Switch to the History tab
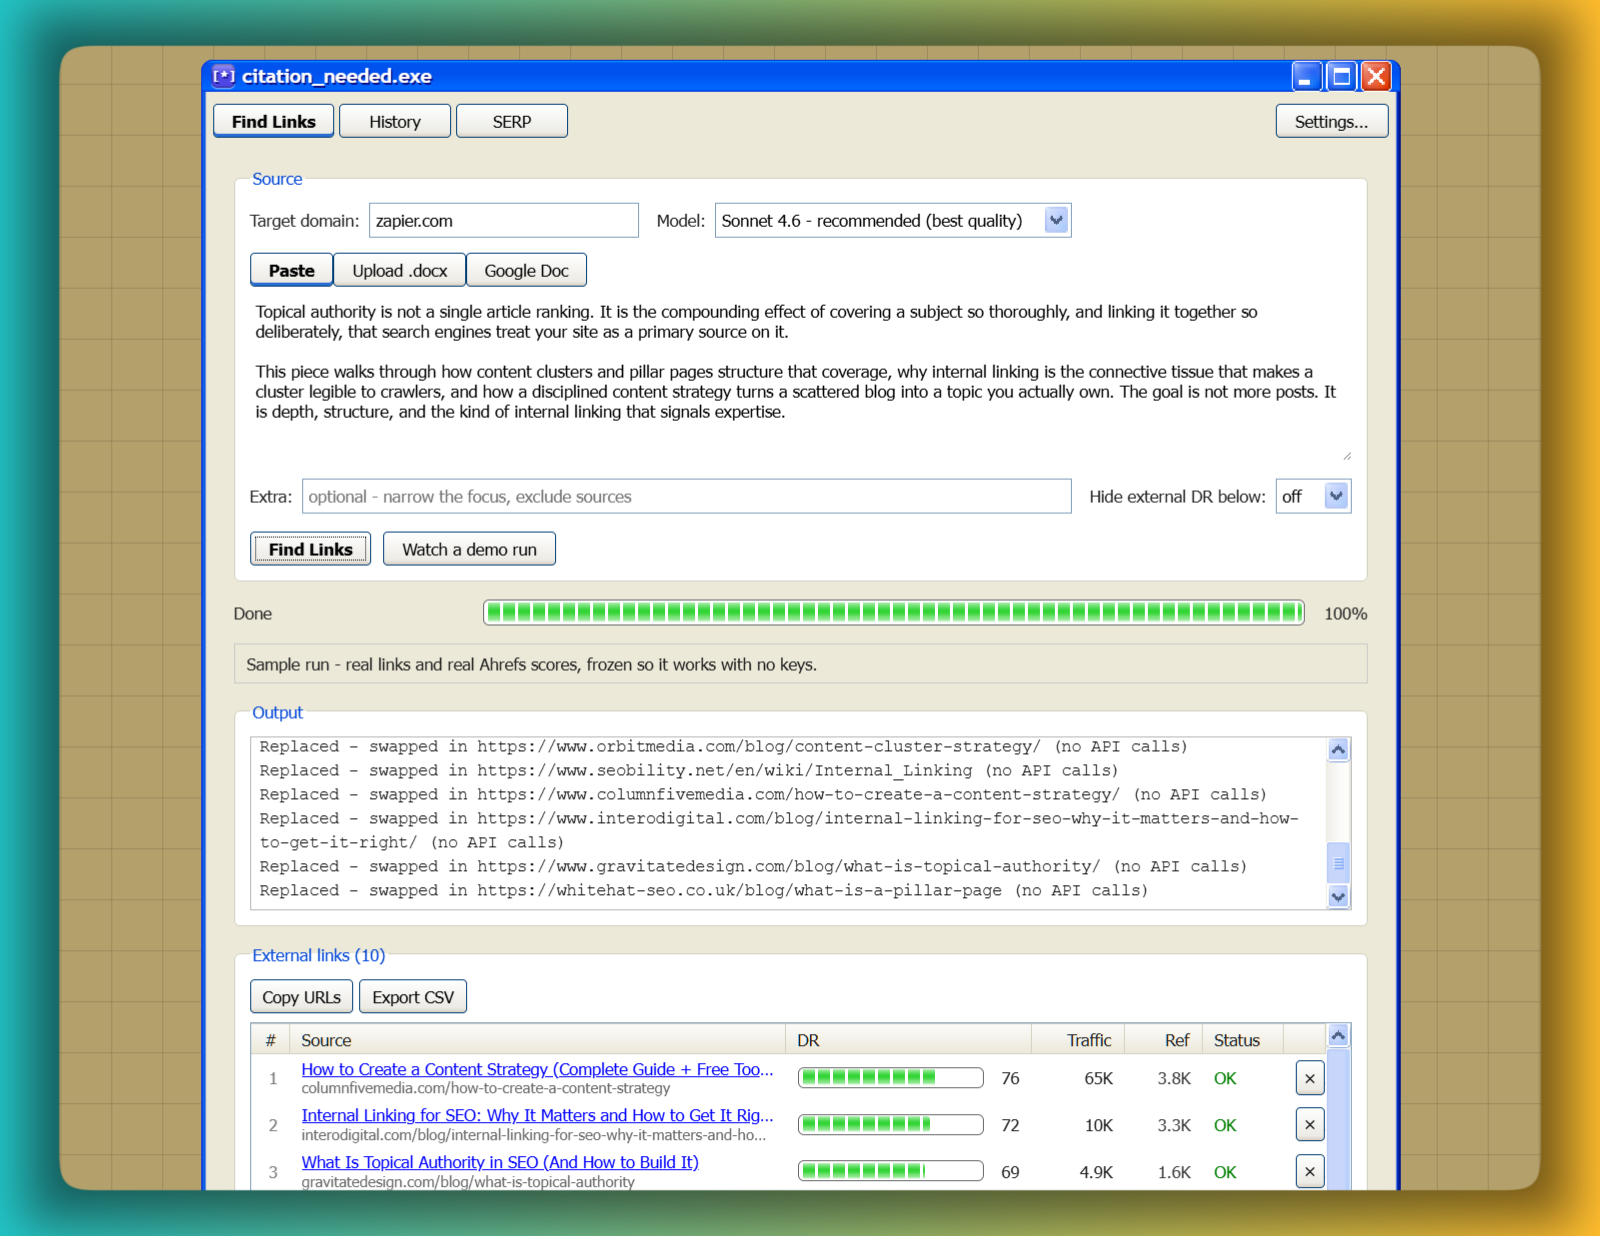 (x=395, y=121)
